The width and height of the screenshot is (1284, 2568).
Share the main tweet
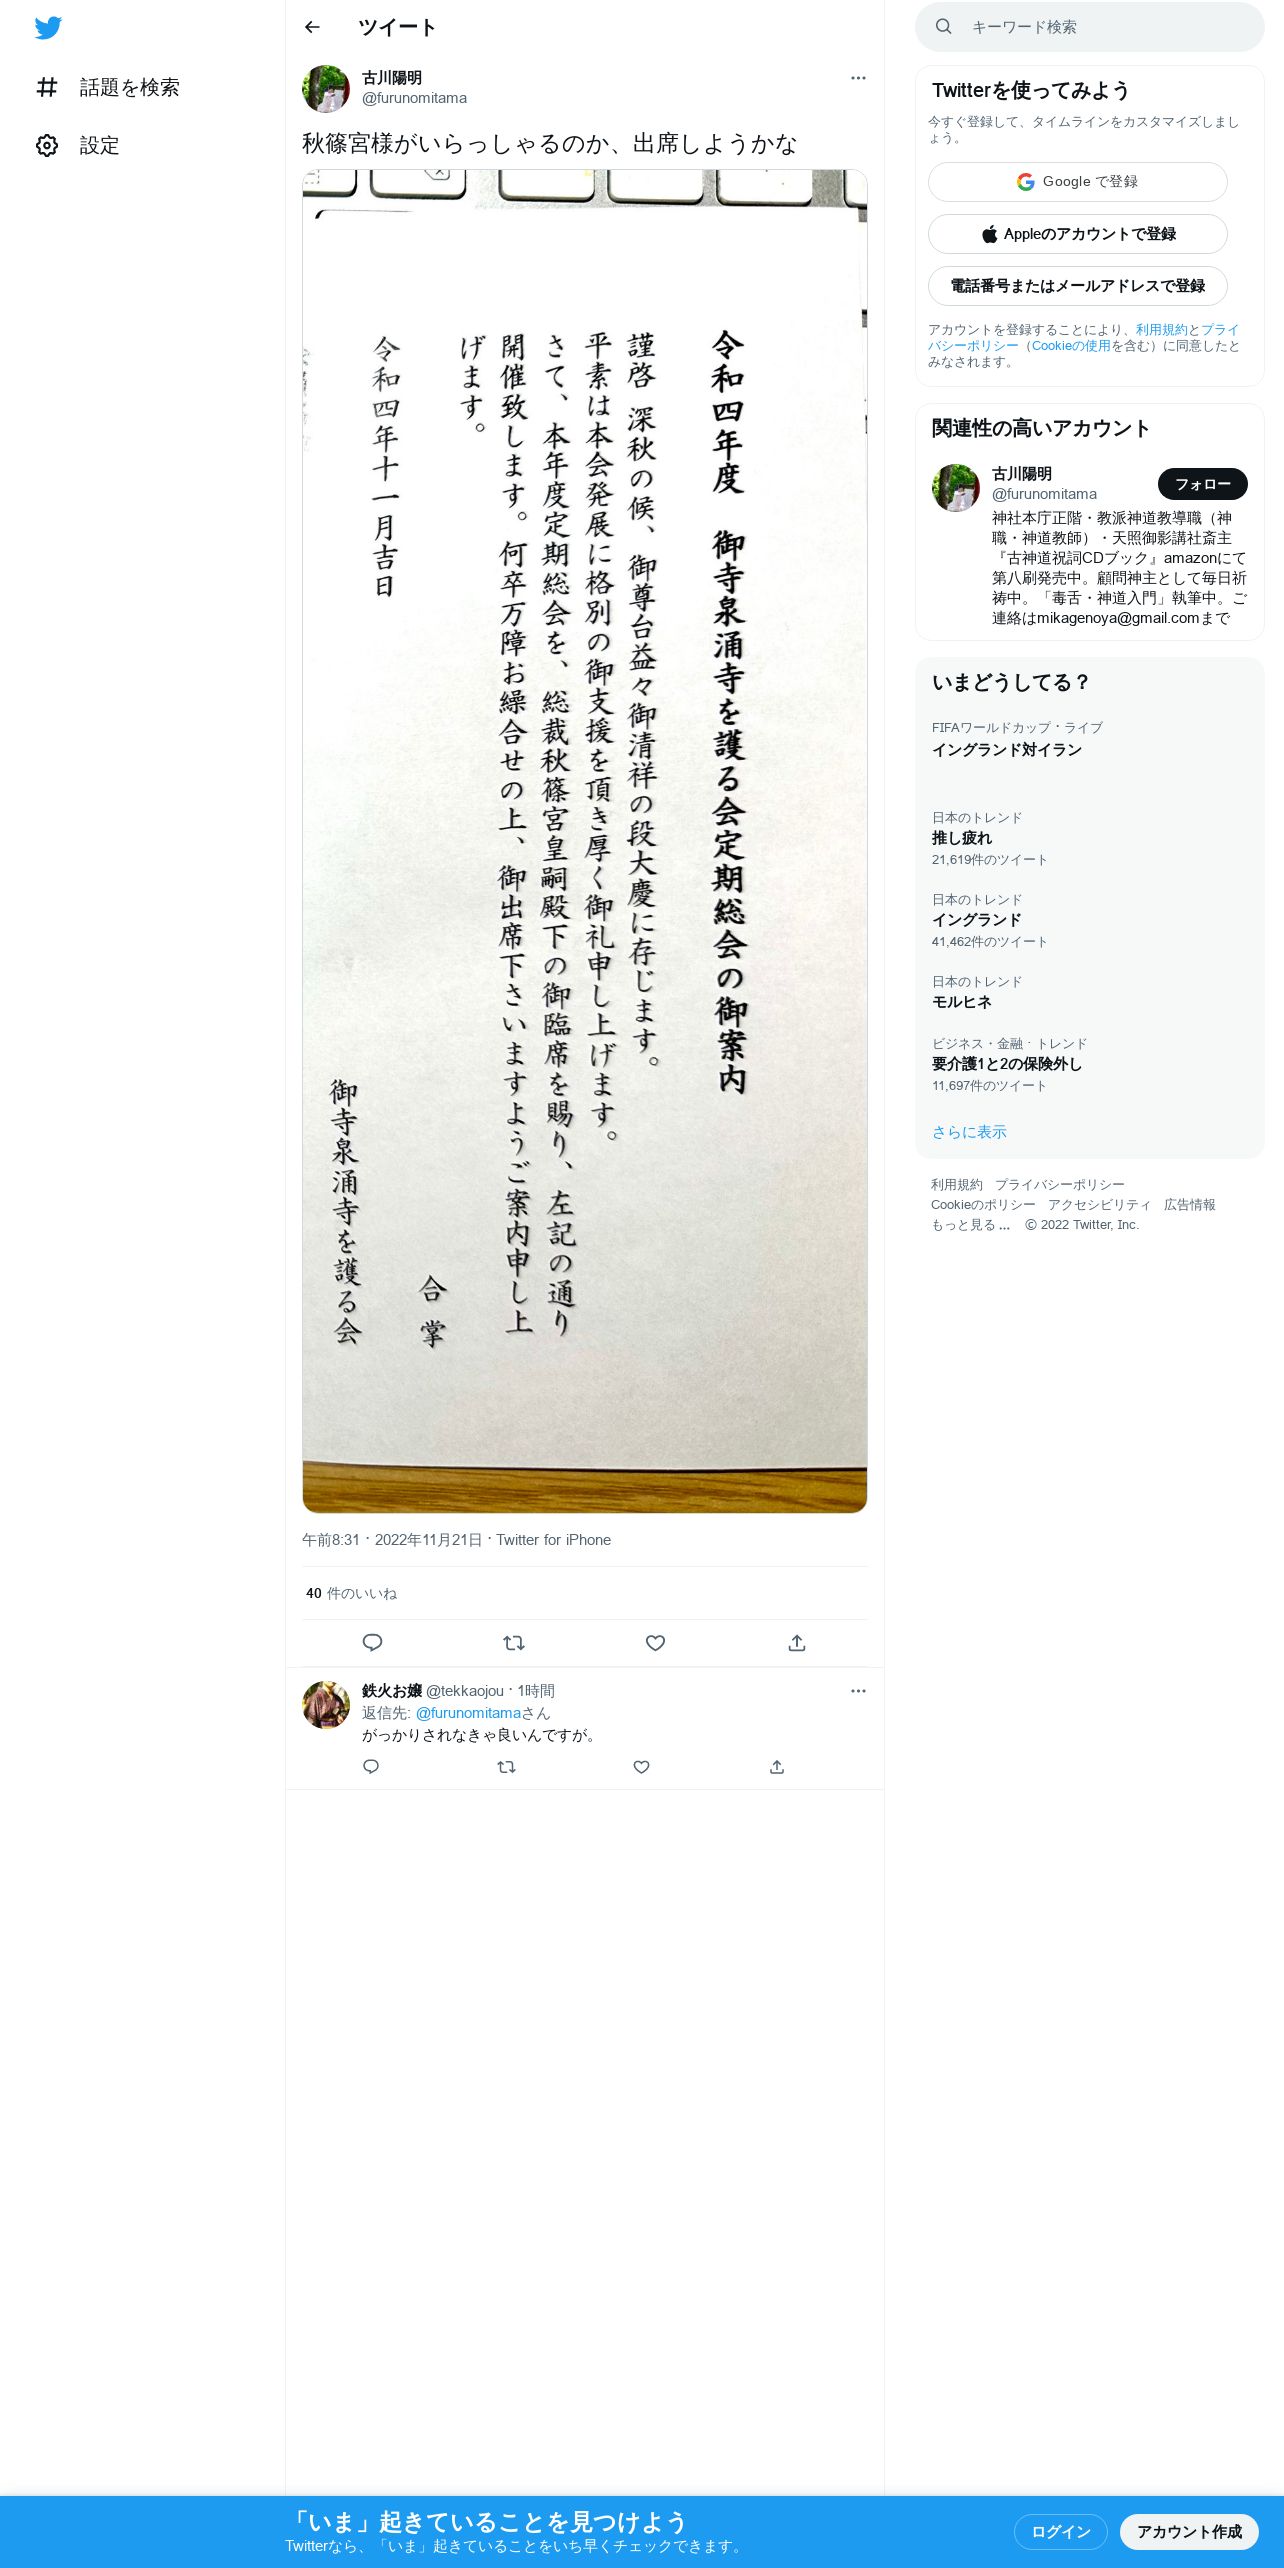coord(797,1642)
